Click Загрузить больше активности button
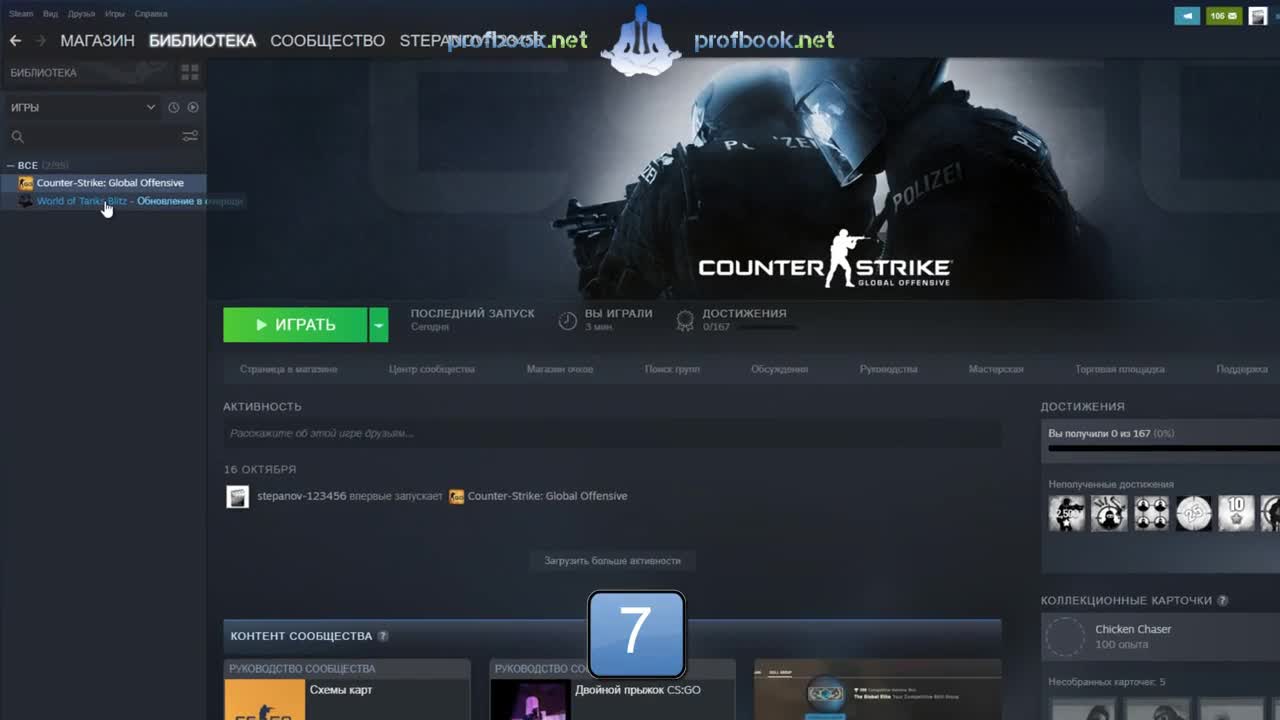 [612, 561]
